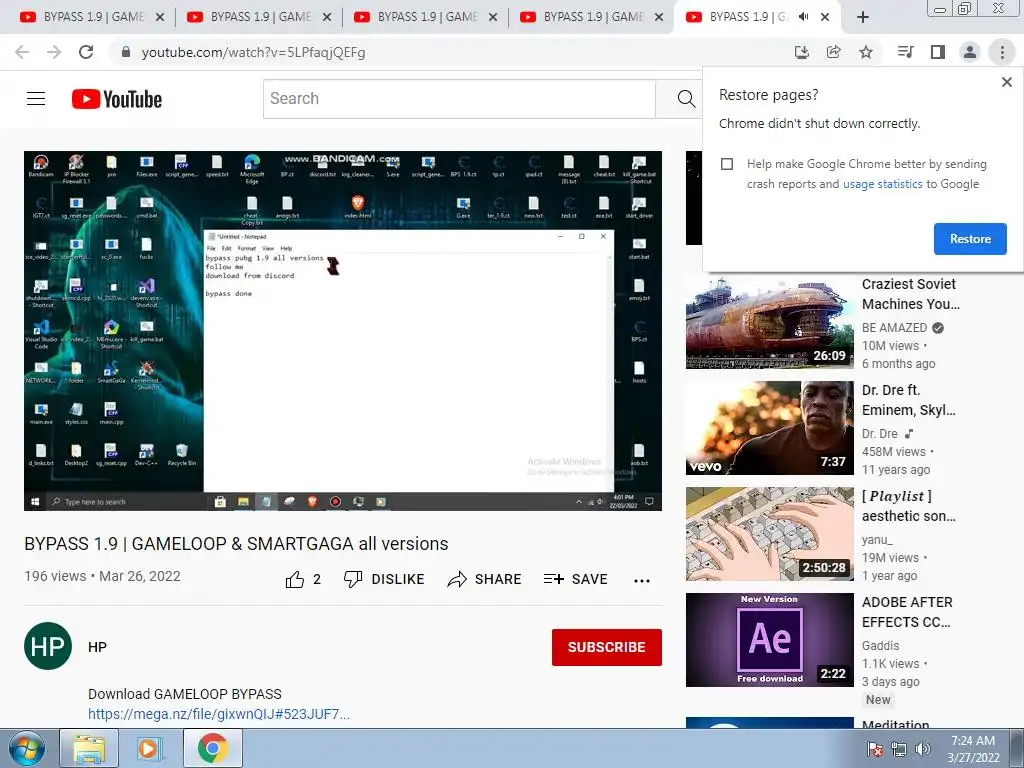Open the Dr. Dre ft. Eminem video thumbnail

[769, 428]
